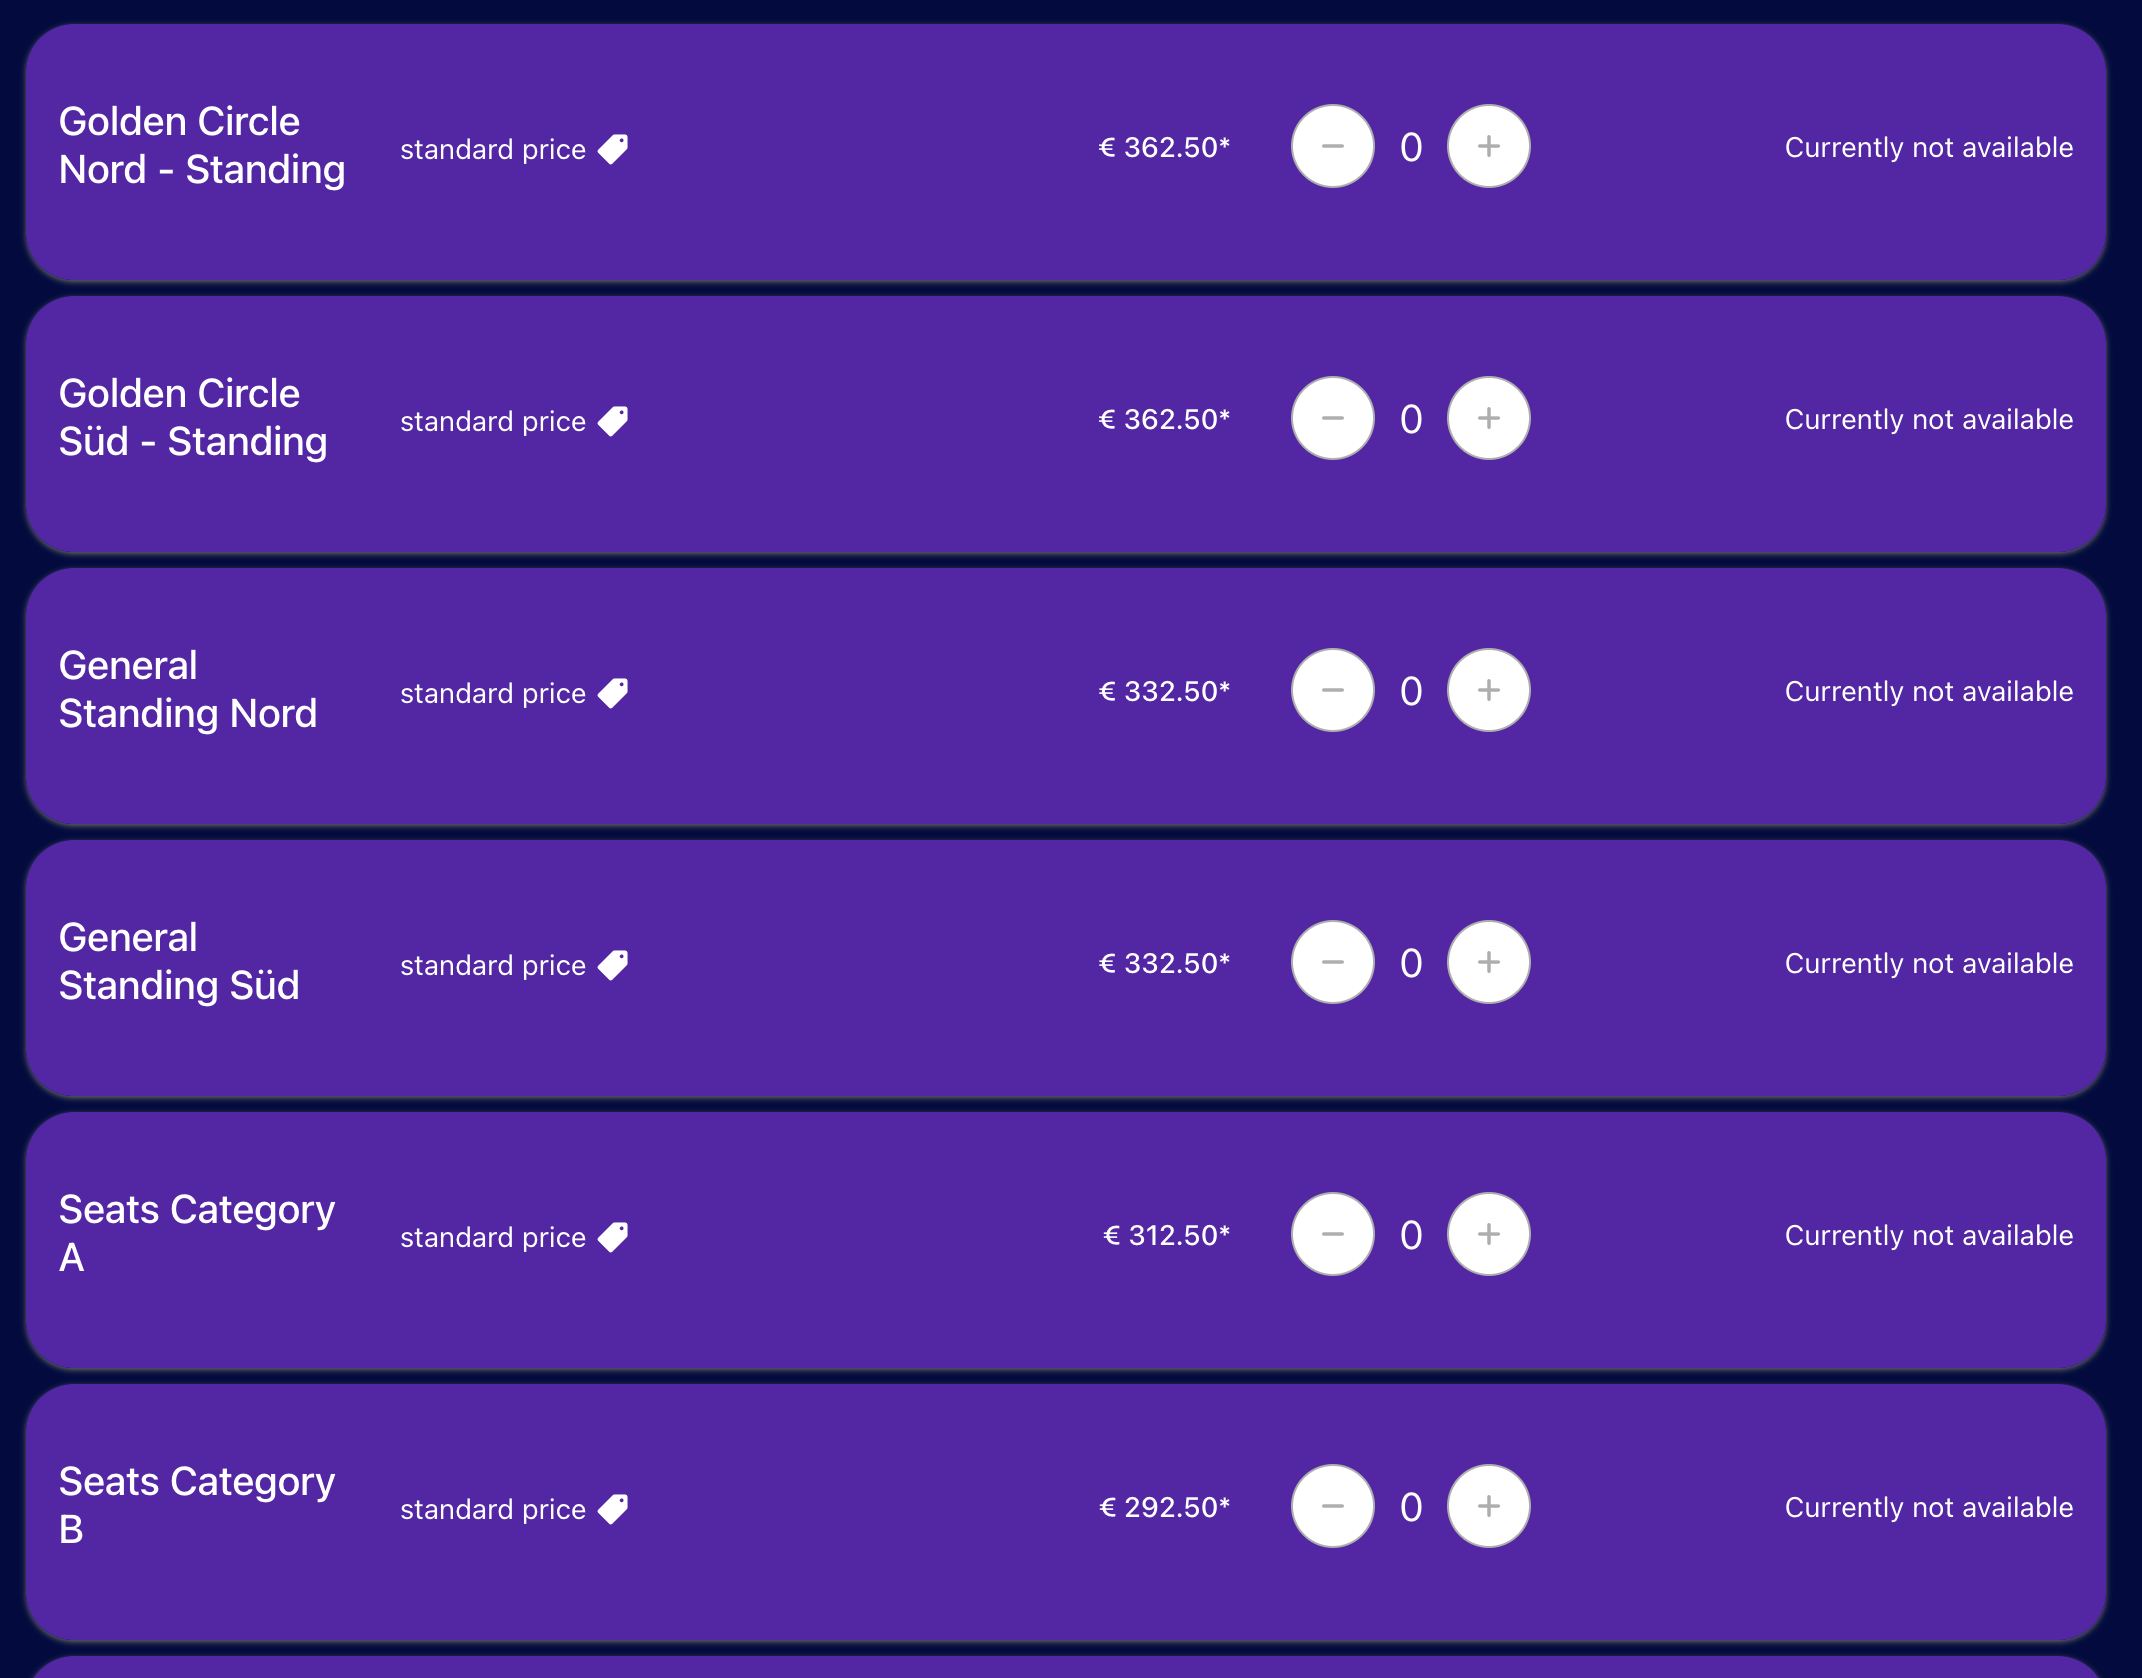Click price tag icon for Golden Circle Nord
Image resolution: width=2142 pixels, height=1678 pixels.
point(613,149)
